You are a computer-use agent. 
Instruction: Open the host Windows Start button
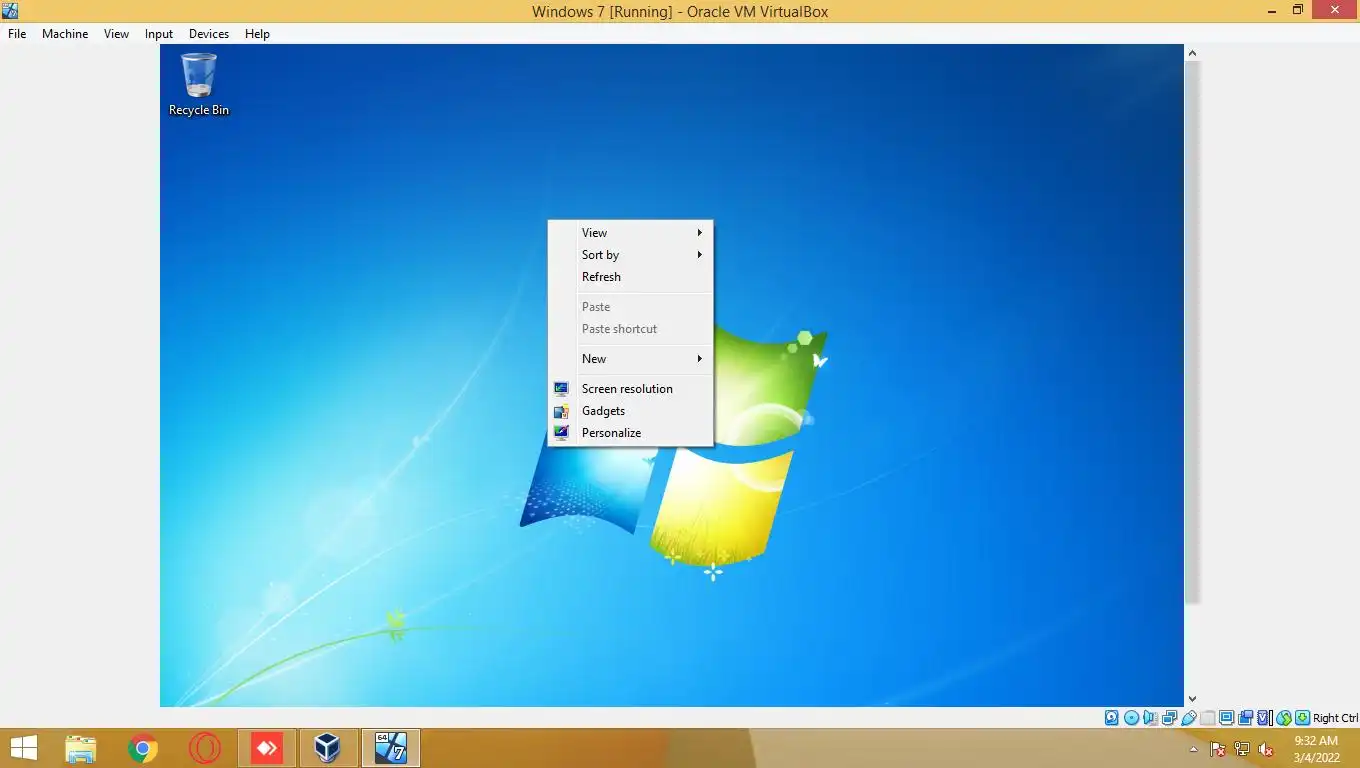[23, 748]
